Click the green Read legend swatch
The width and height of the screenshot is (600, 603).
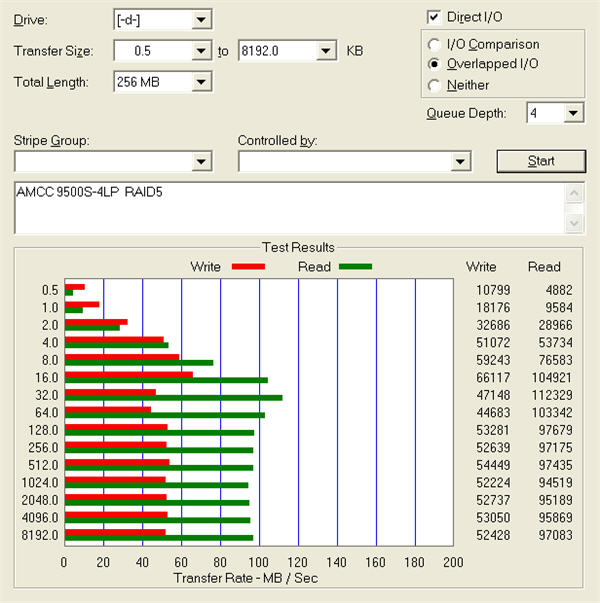click(355, 267)
